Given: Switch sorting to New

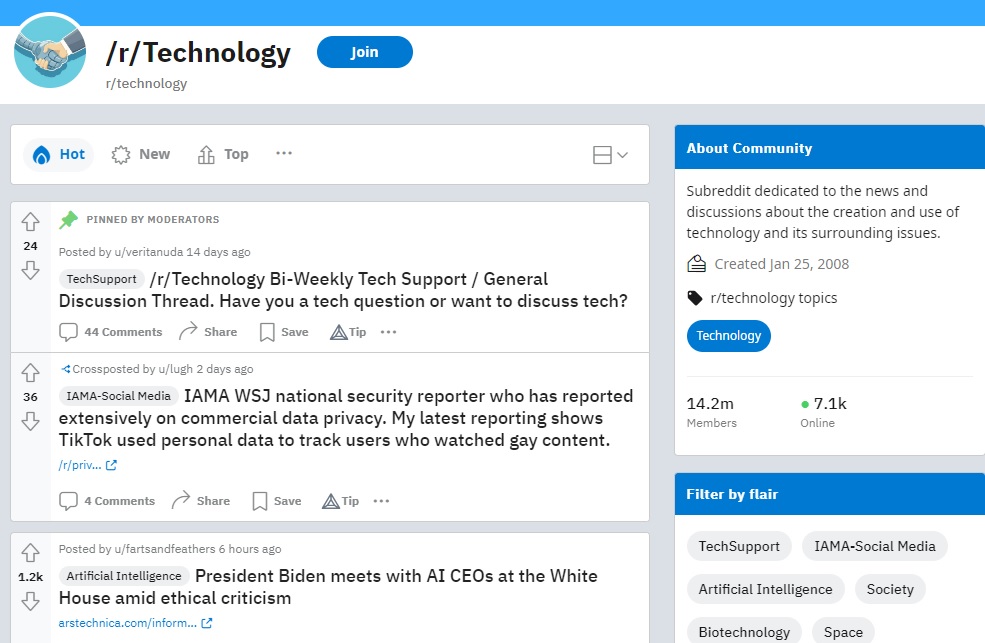Looking at the screenshot, I should click(141, 154).
